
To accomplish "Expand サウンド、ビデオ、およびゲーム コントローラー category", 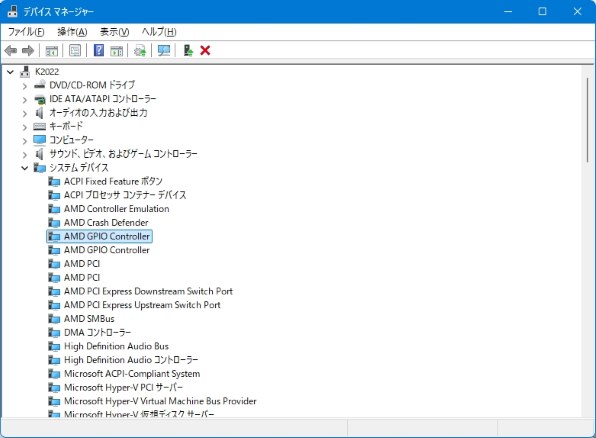I will point(25,154).
